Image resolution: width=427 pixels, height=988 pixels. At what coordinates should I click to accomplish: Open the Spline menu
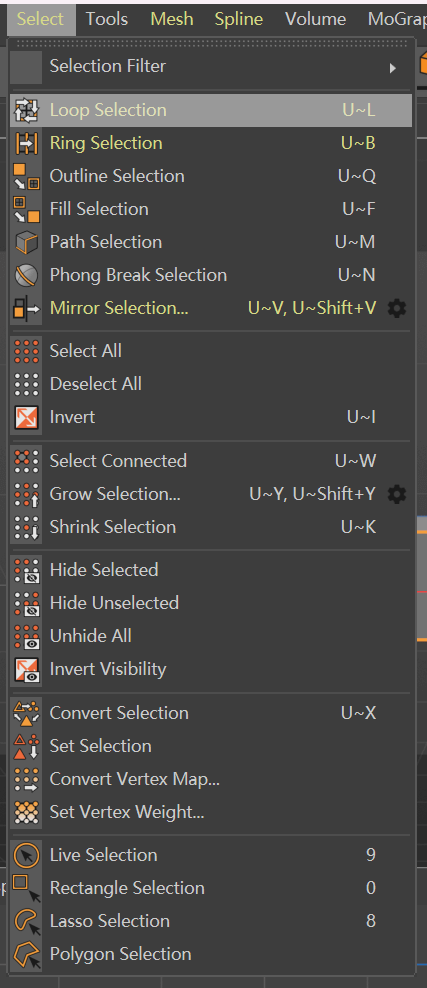click(x=239, y=19)
